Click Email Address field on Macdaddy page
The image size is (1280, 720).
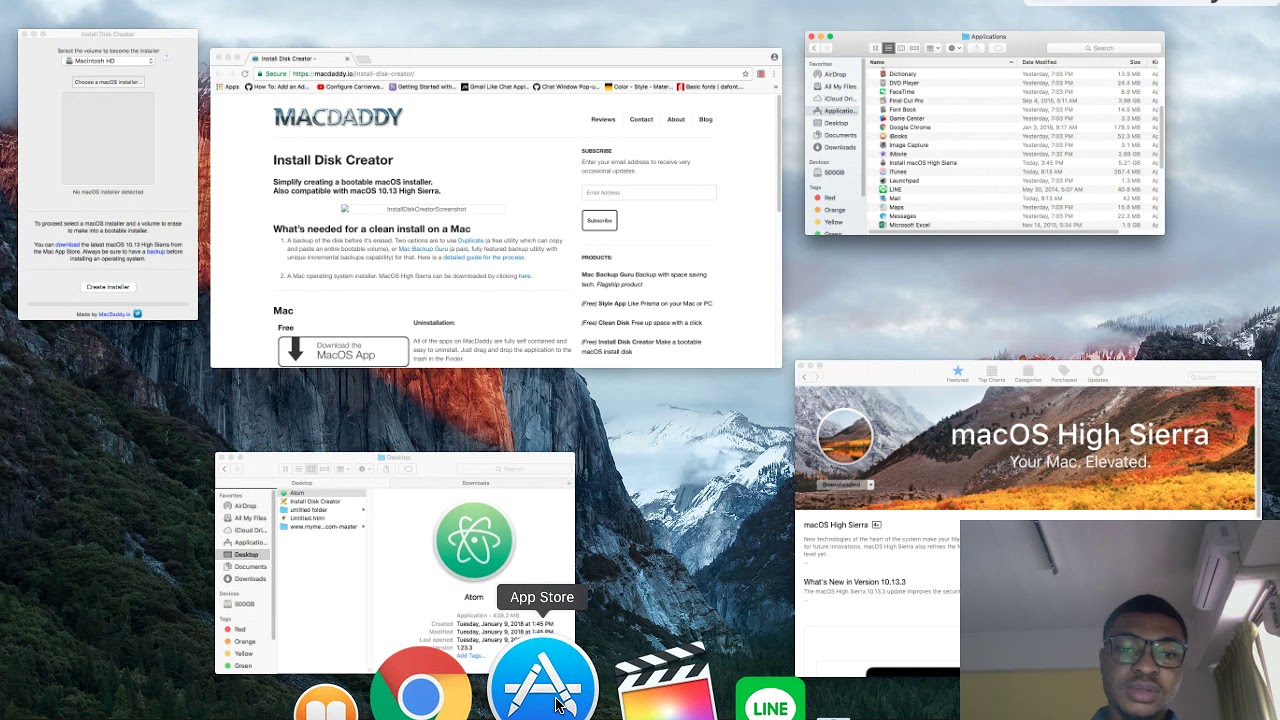[649, 192]
